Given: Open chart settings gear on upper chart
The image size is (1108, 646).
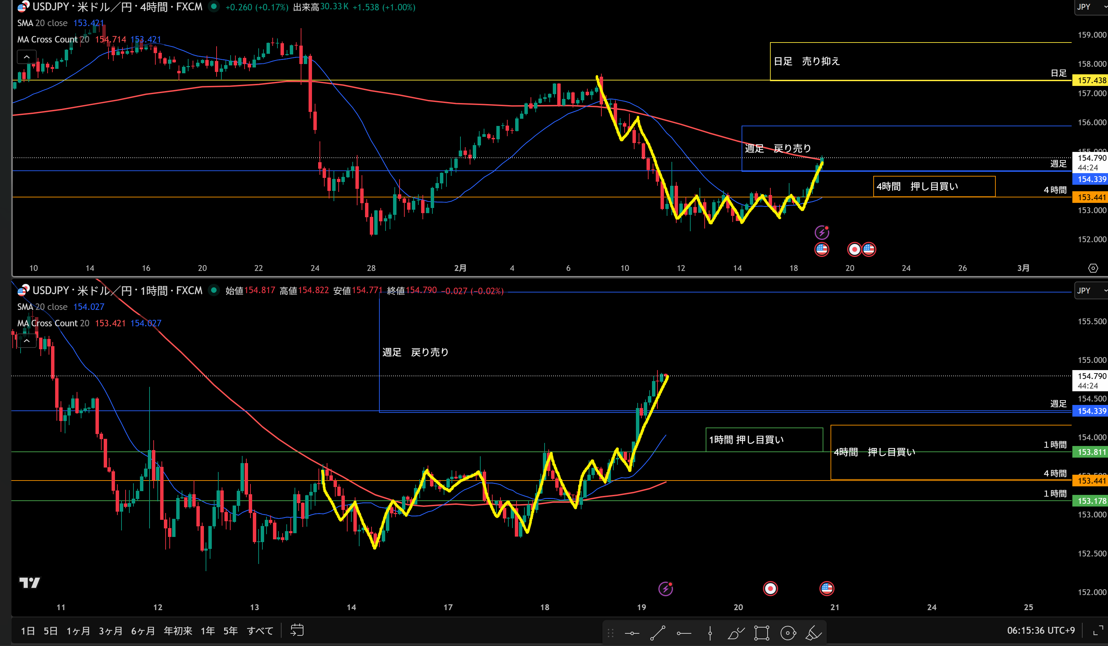Looking at the screenshot, I should click(x=1093, y=268).
